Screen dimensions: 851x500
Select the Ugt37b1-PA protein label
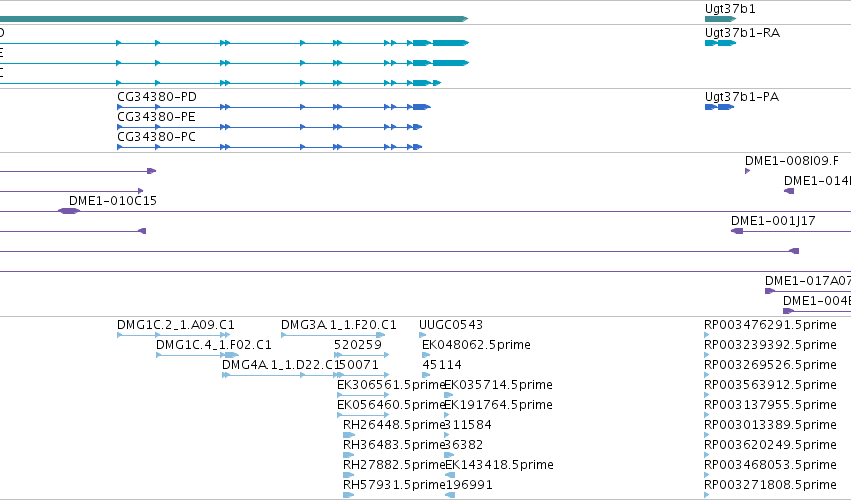coord(741,97)
